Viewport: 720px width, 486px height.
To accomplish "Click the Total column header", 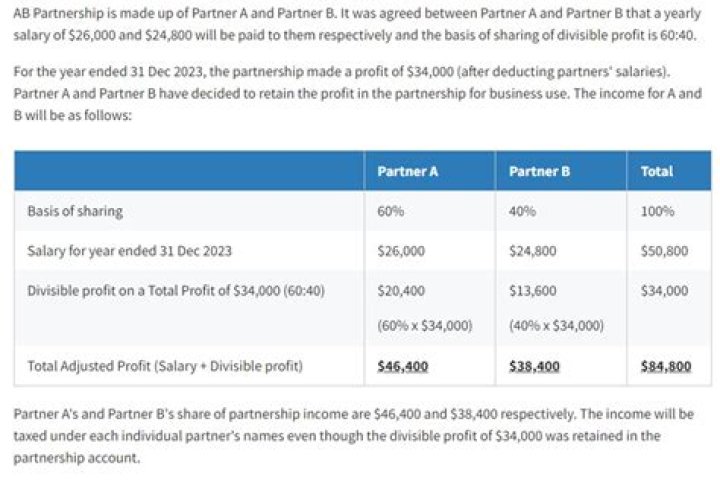I will 657,171.
